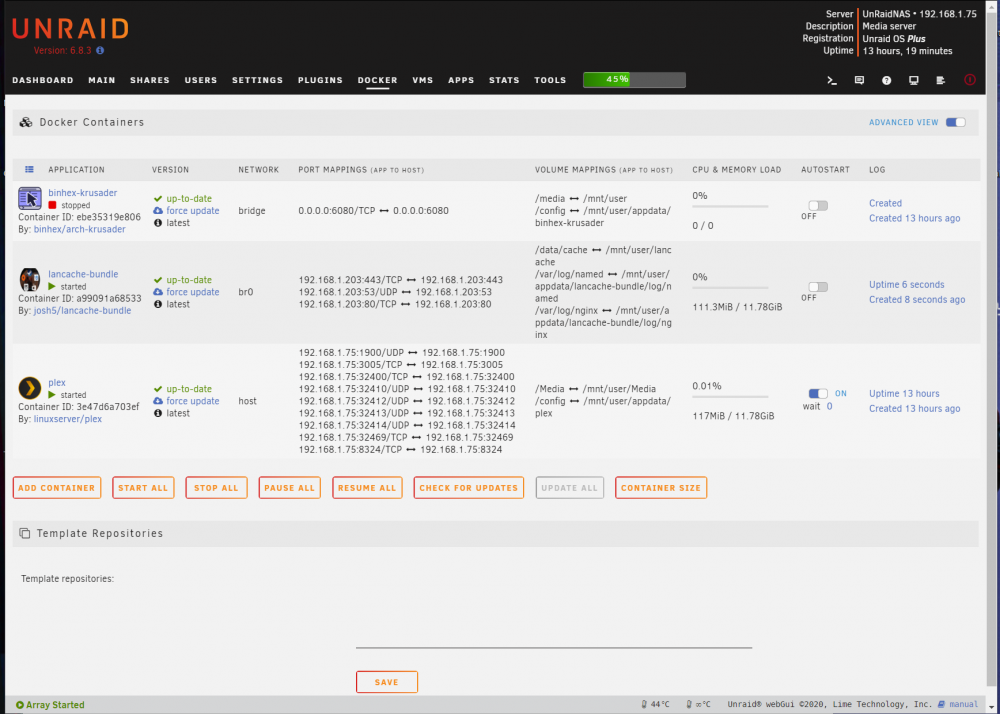Click the info monitor icon in header
The height and width of the screenshot is (714, 1000).
point(914,80)
